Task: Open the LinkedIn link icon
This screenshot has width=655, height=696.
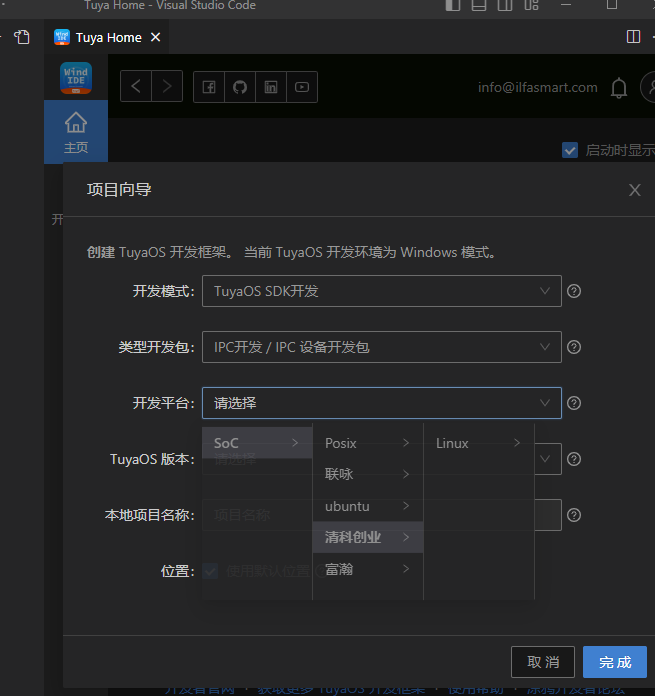Action: coord(271,87)
